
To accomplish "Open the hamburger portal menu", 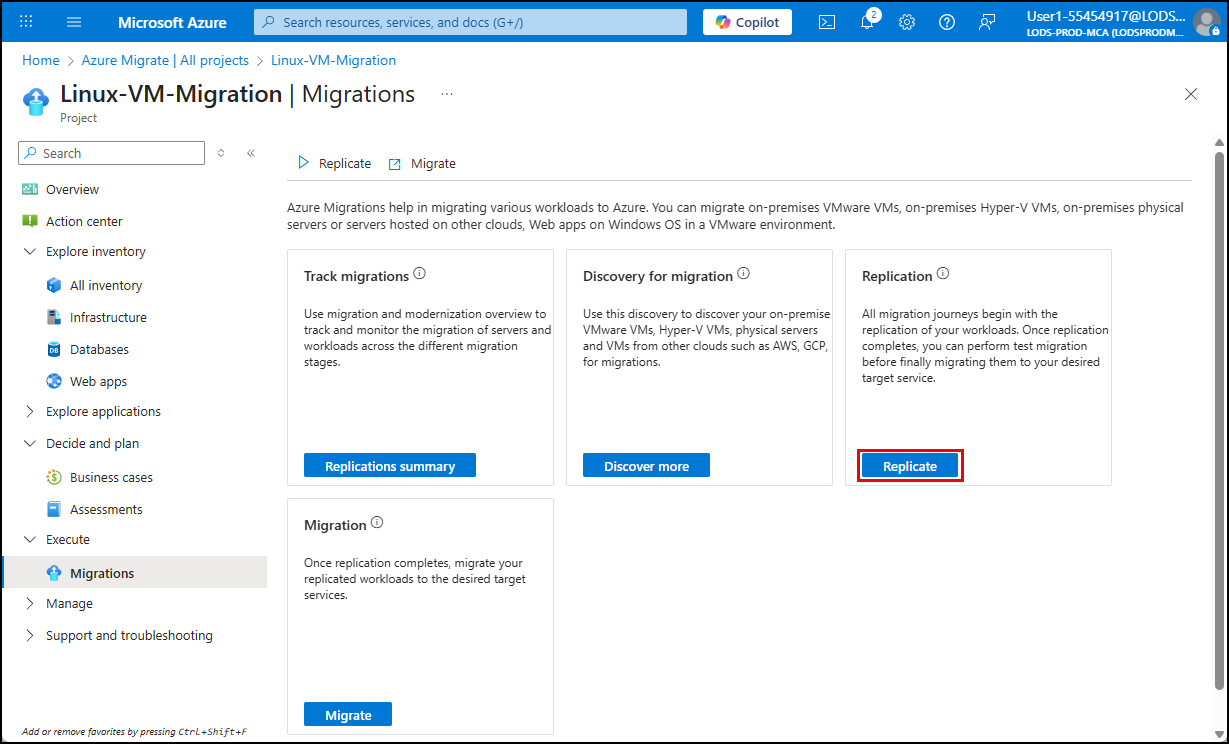I will (x=74, y=22).
